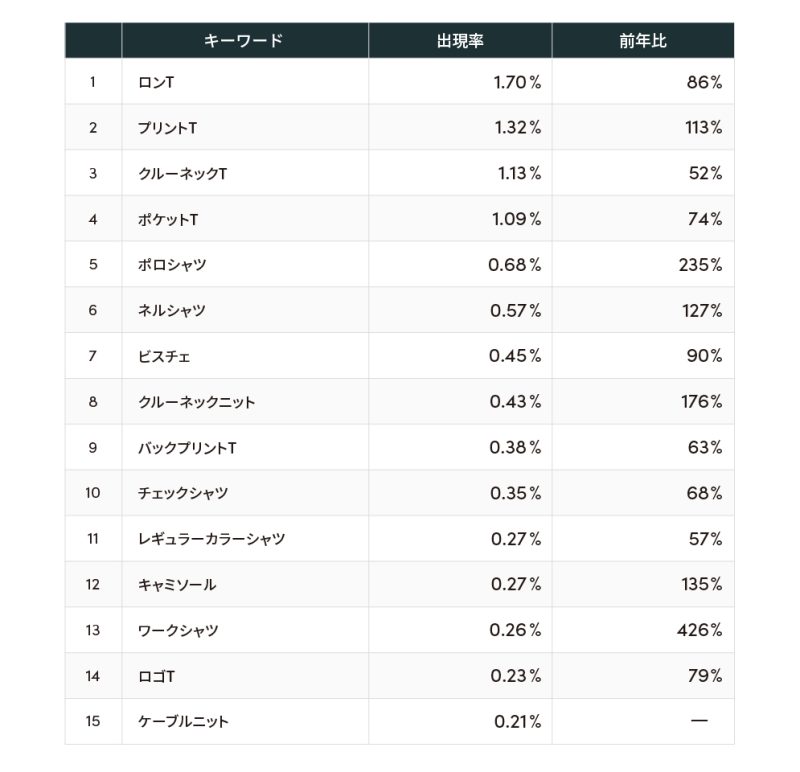This screenshot has height=772, width=800.
Task: Click the ケーブルニット keyword
Action: [183, 722]
